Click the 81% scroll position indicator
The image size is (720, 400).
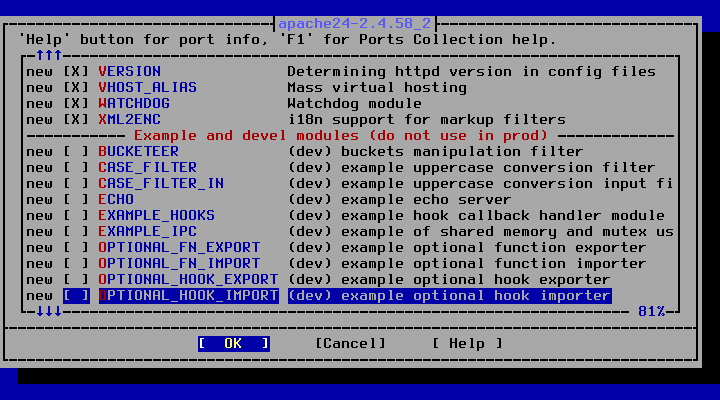point(652,312)
